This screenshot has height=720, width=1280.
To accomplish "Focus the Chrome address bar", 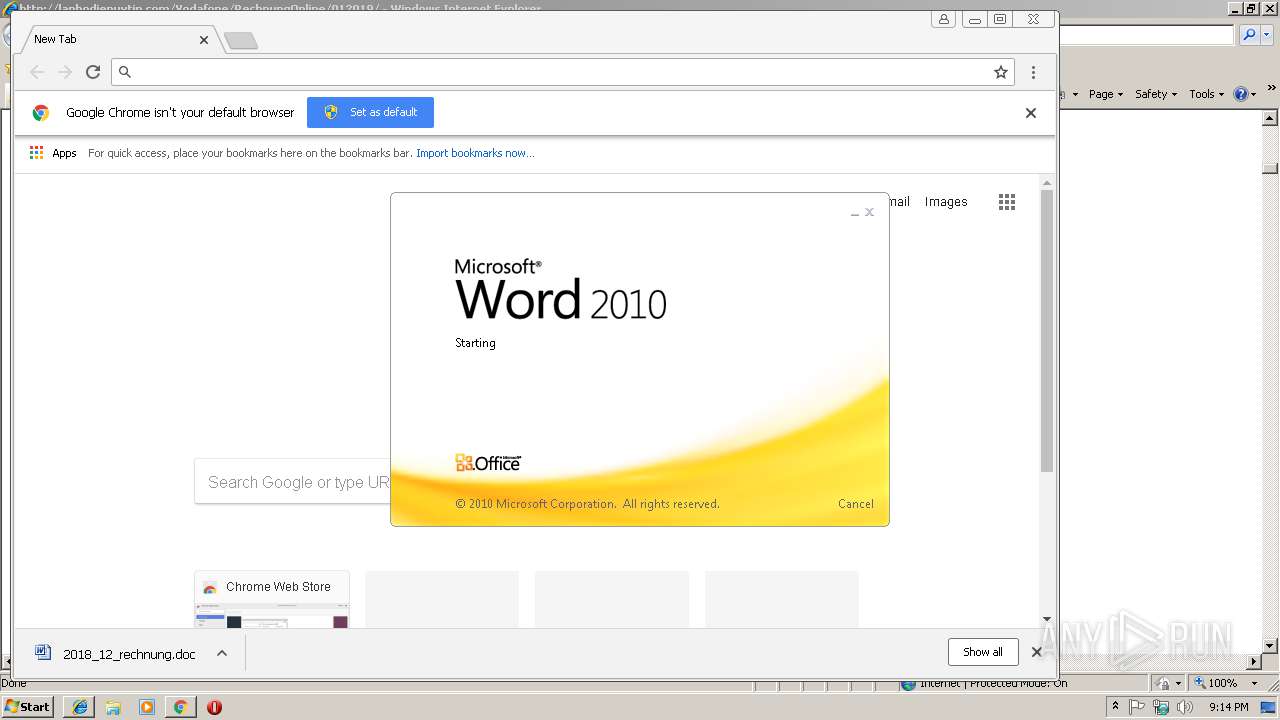I will coord(562,72).
